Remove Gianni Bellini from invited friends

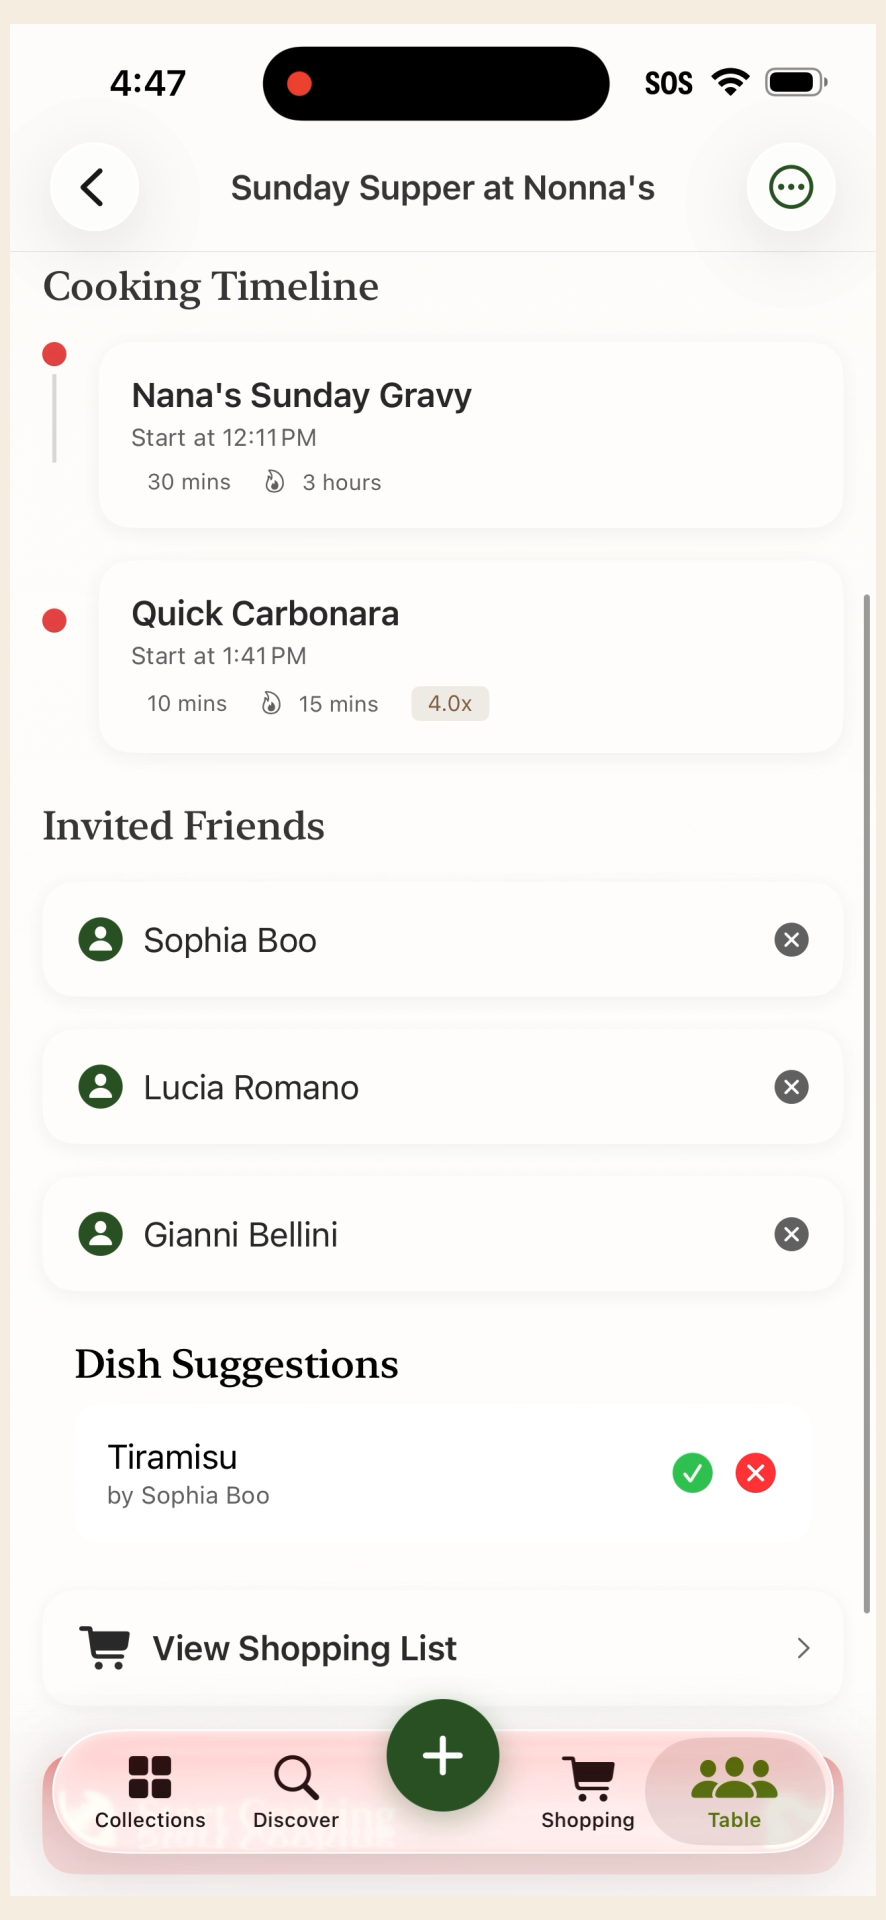(x=791, y=1234)
